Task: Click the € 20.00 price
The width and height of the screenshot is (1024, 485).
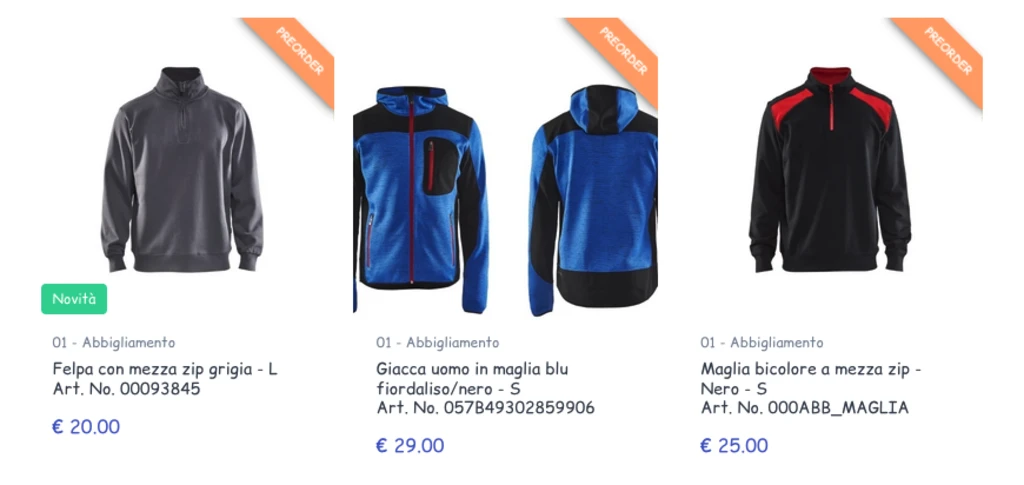Action: pyautogui.click(x=86, y=427)
